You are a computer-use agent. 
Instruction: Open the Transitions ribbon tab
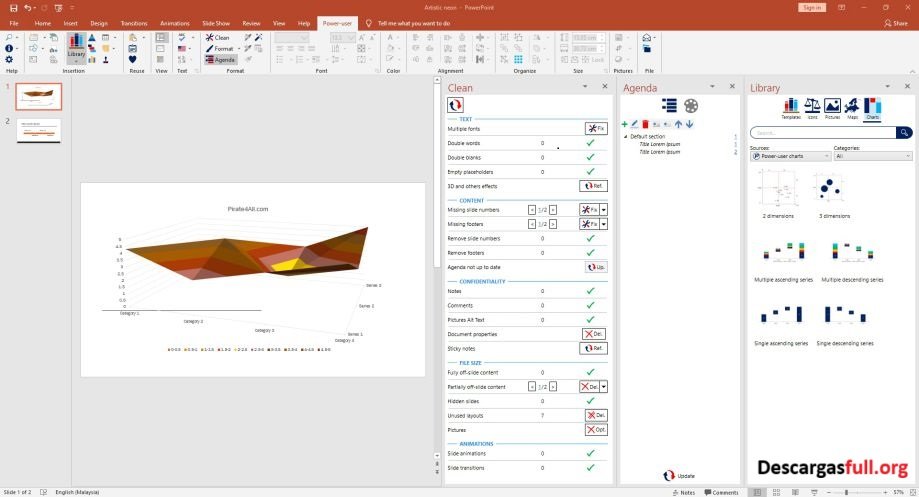[134, 23]
